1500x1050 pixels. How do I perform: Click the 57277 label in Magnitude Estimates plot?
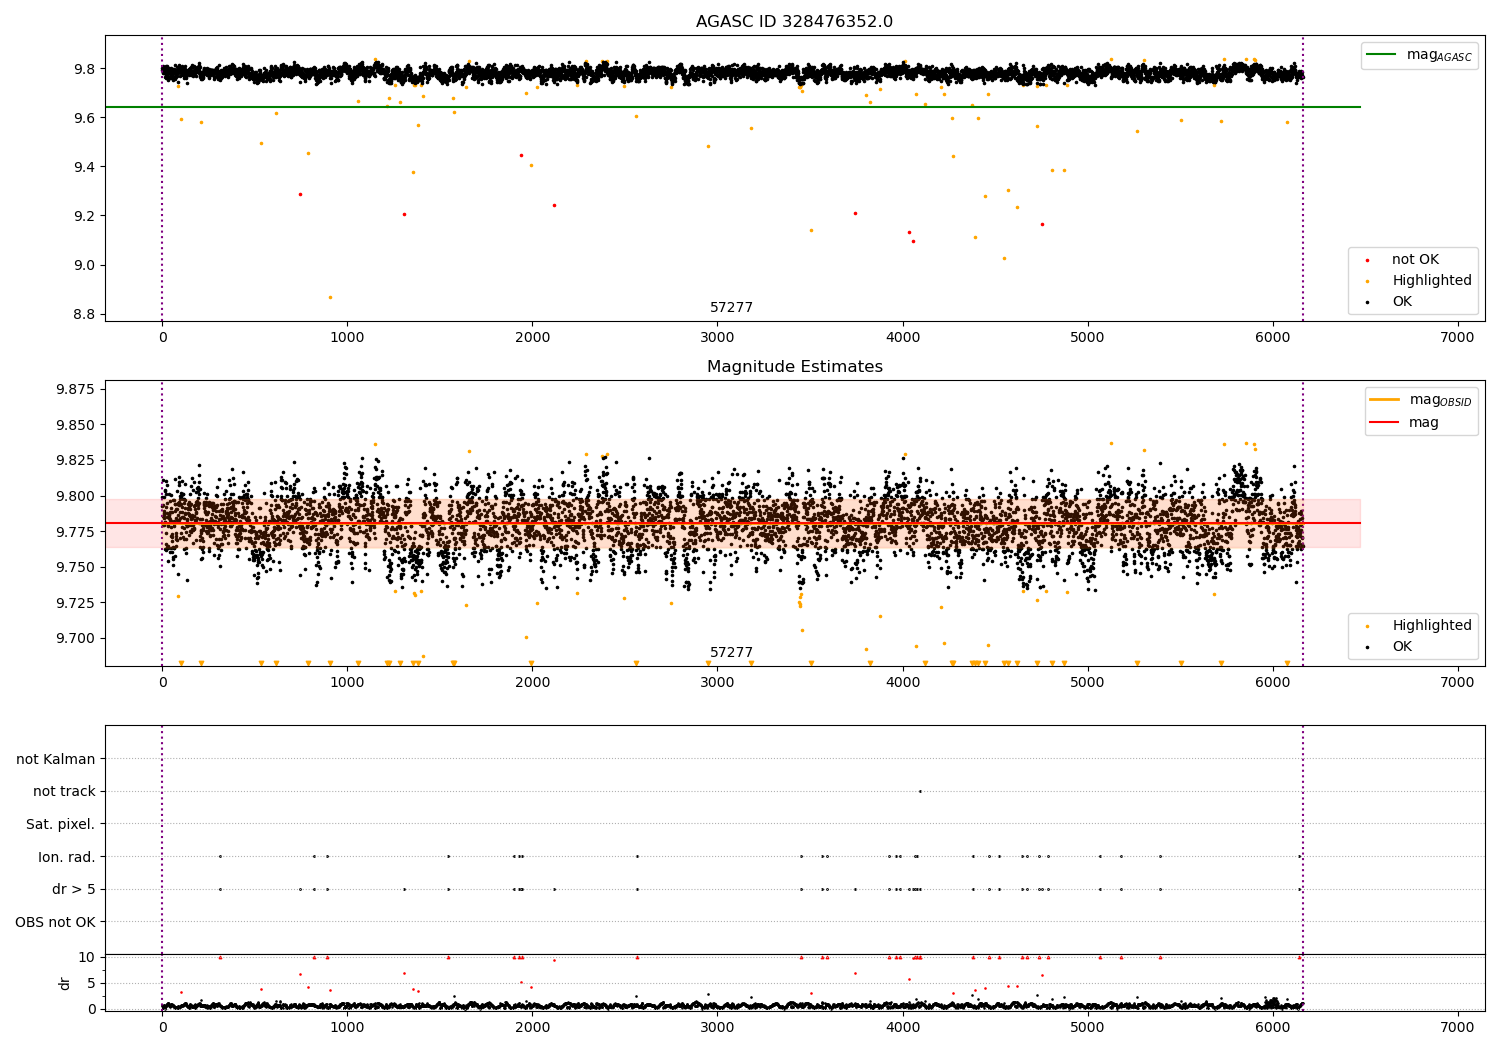[x=731, y=653]
